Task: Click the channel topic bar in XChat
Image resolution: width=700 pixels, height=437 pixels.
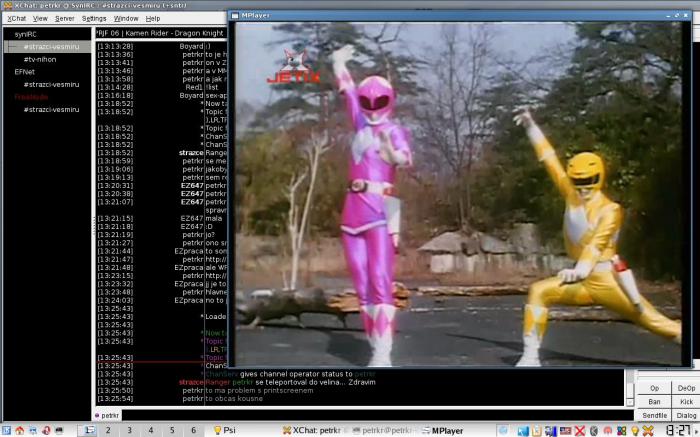Action: pyautogui.click(x=161, y=33)
